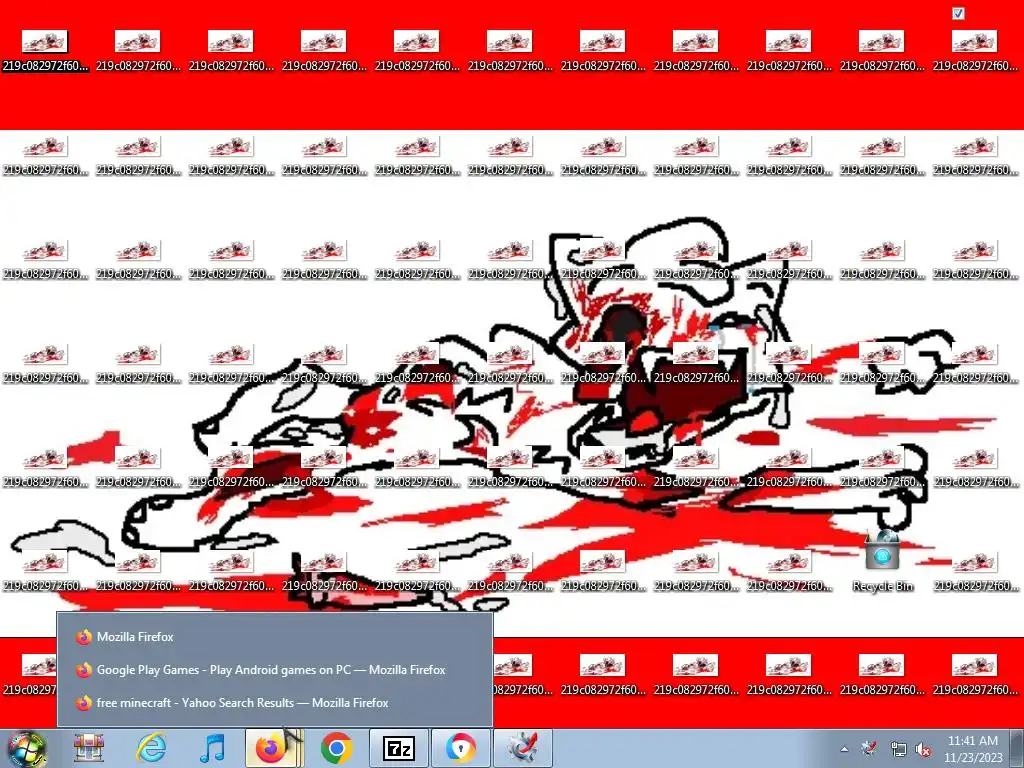The height and width of the screenshot is (768, 1024).
Task: Click the muted volume speaker tray icon
Action: [x=923, y=749]
